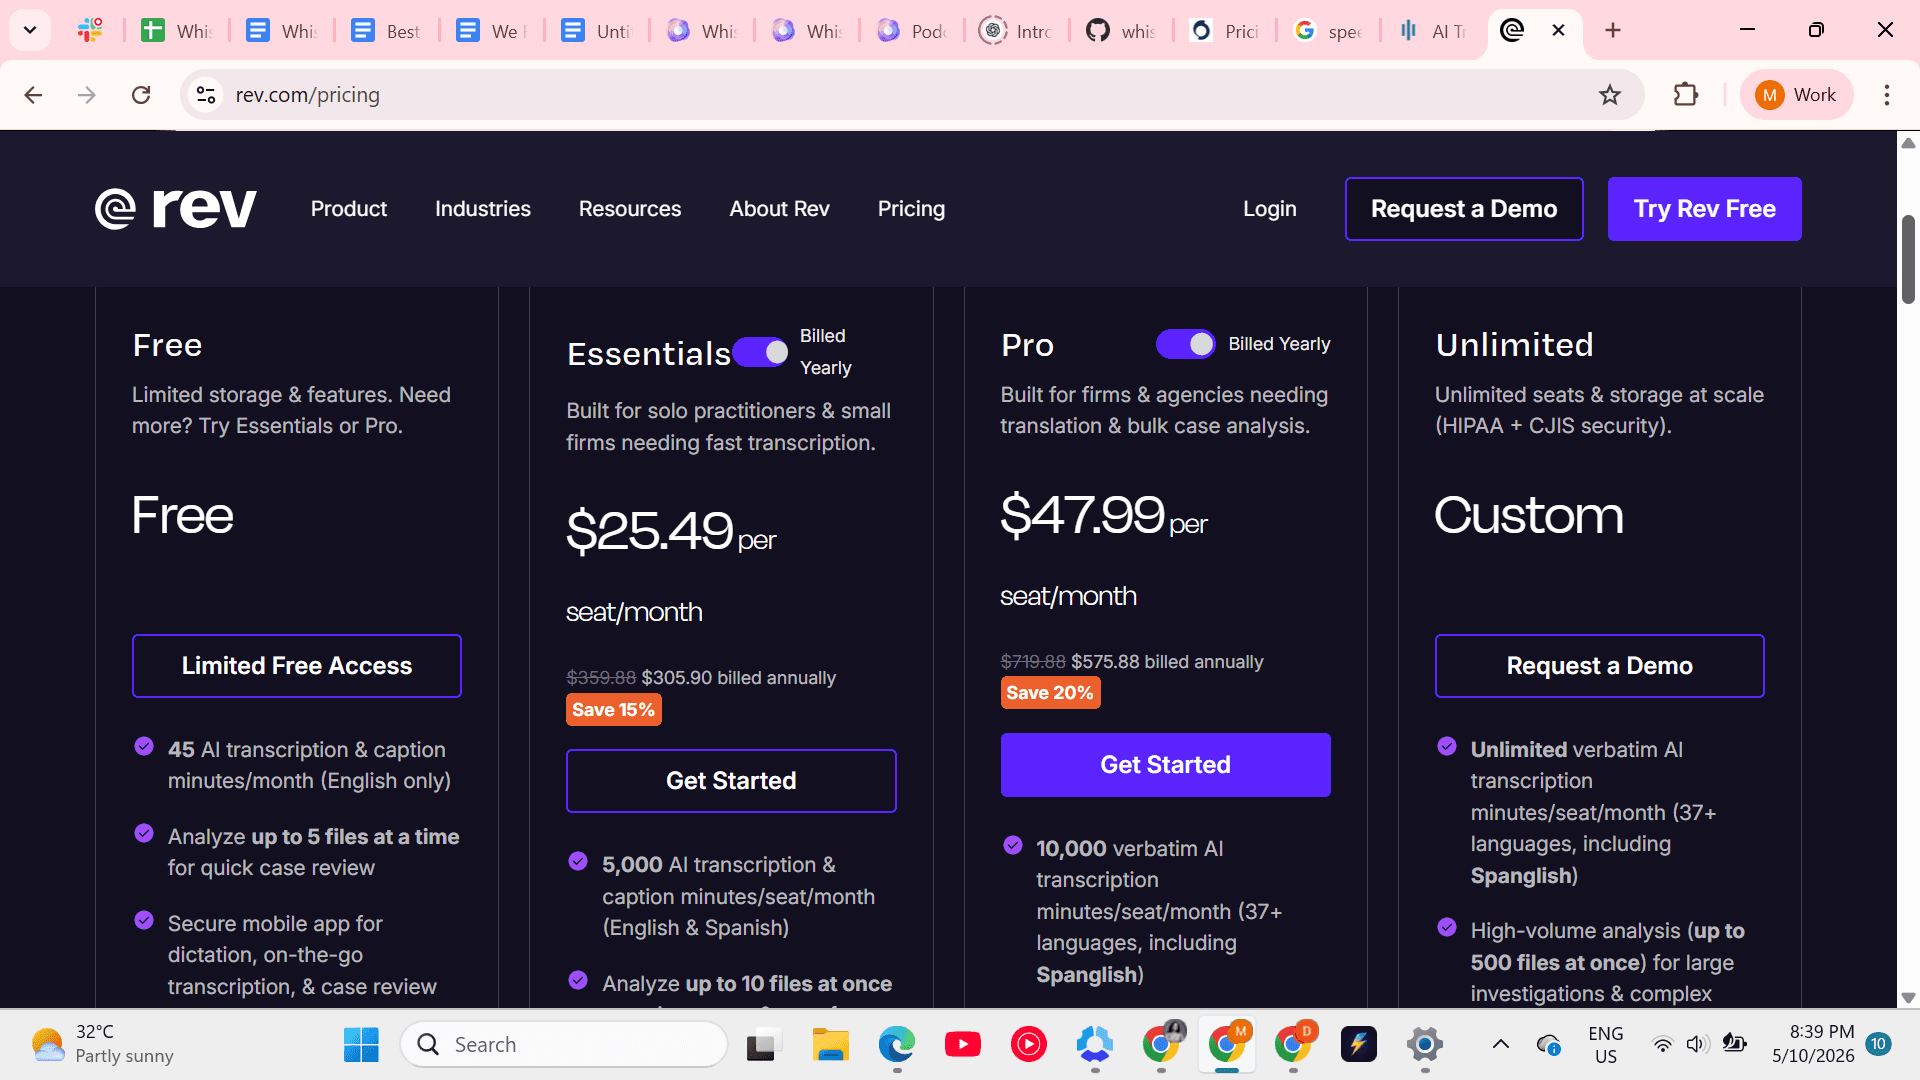Open Settings from the taskbar
This screenshot has height=1080, width=1920.
tap(1425, 1045)
